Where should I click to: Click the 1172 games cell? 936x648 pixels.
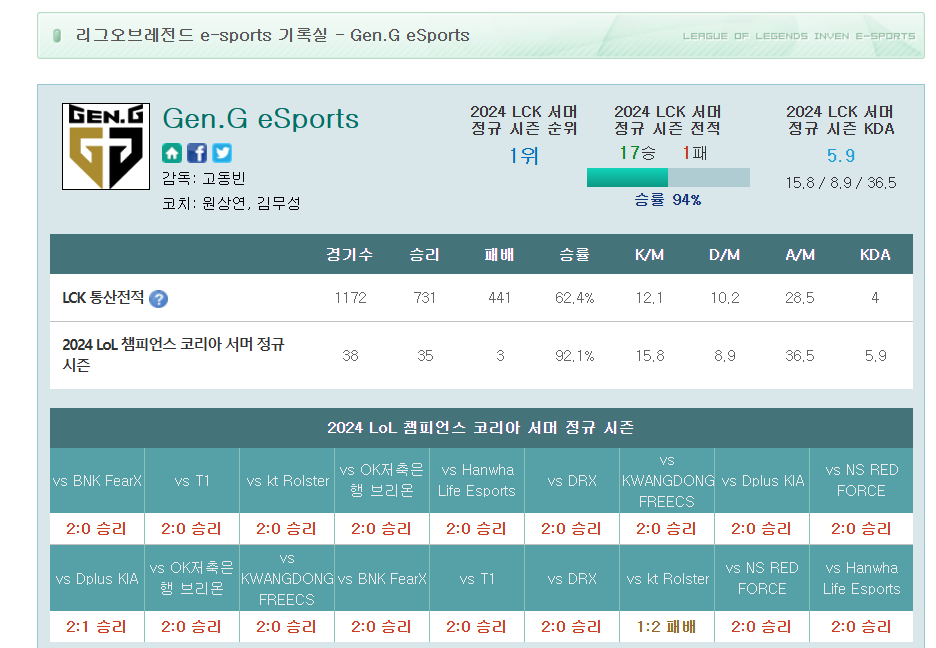click(x=350, y=298)
